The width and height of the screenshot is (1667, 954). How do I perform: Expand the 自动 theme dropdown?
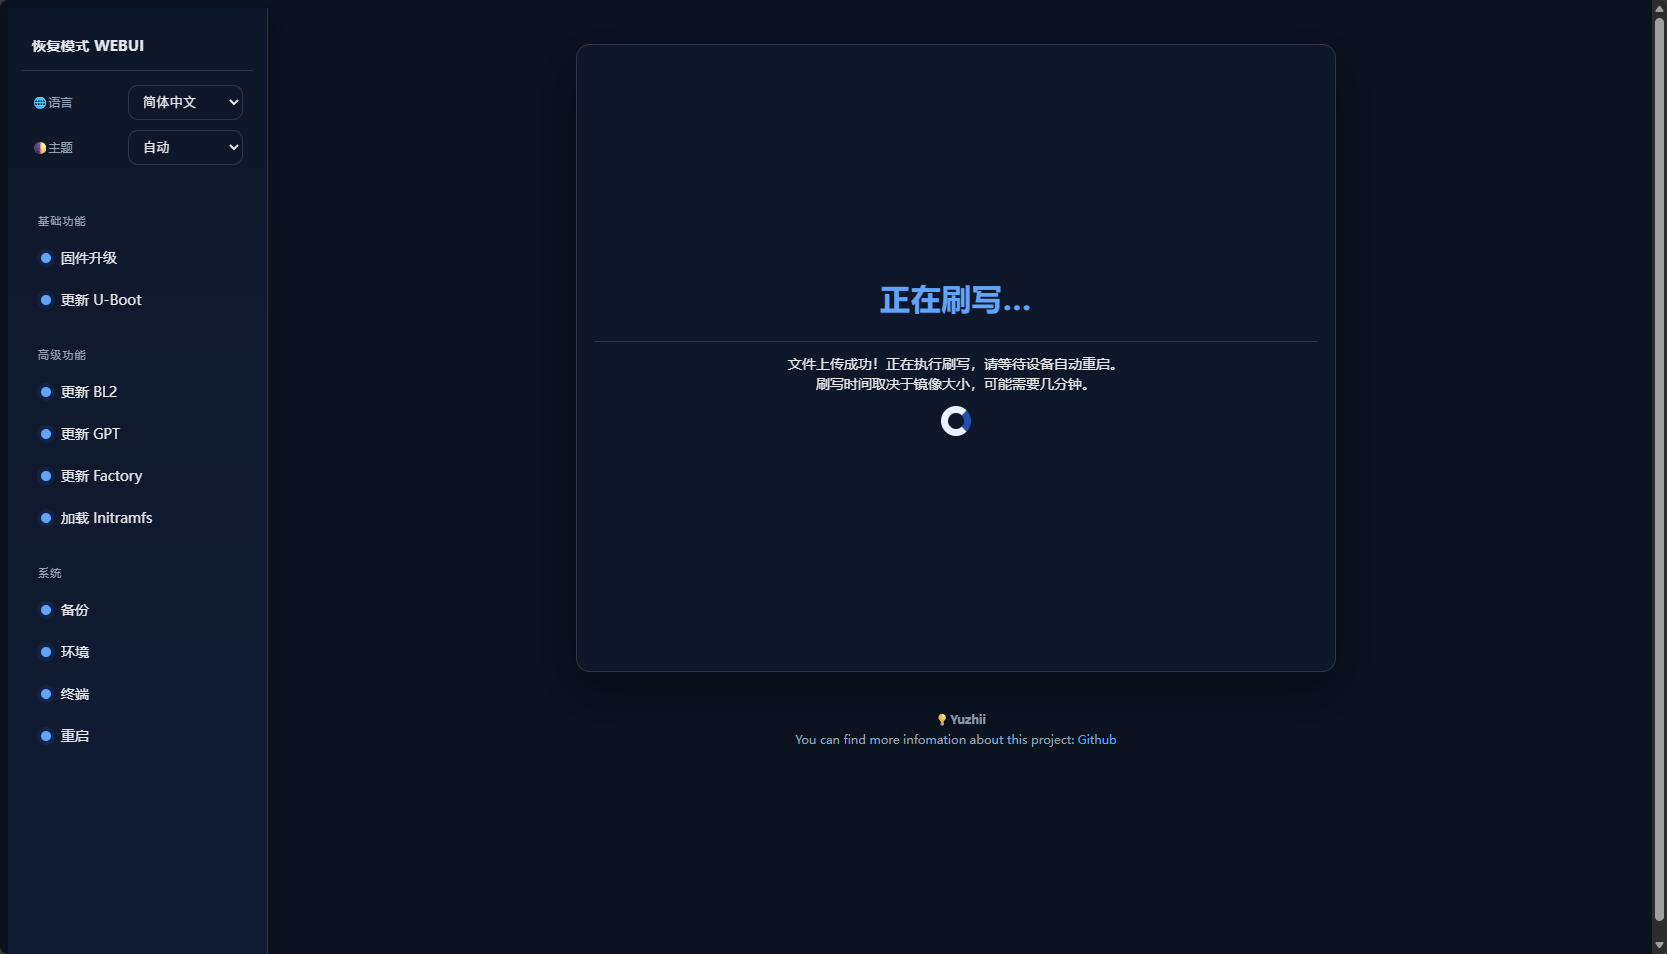[185, 147]
